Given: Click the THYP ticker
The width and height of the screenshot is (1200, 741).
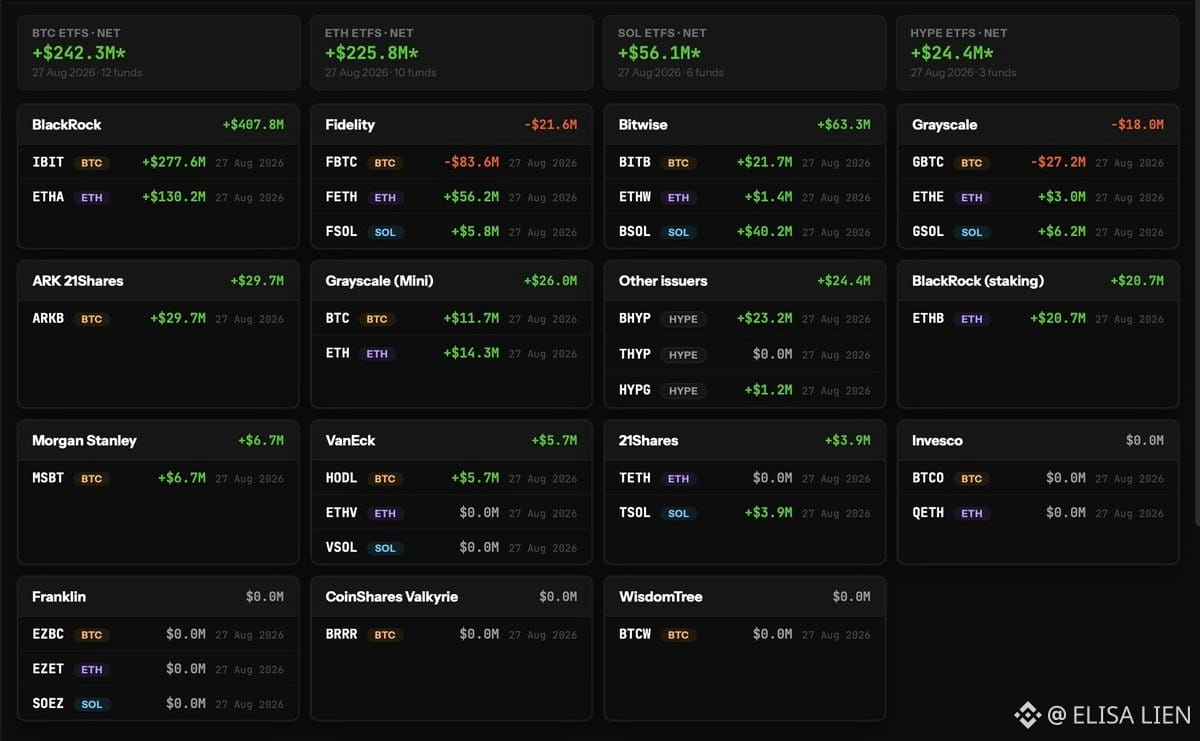Looking at the screenshot, I should pyautogui.click(x=635, y=354).
